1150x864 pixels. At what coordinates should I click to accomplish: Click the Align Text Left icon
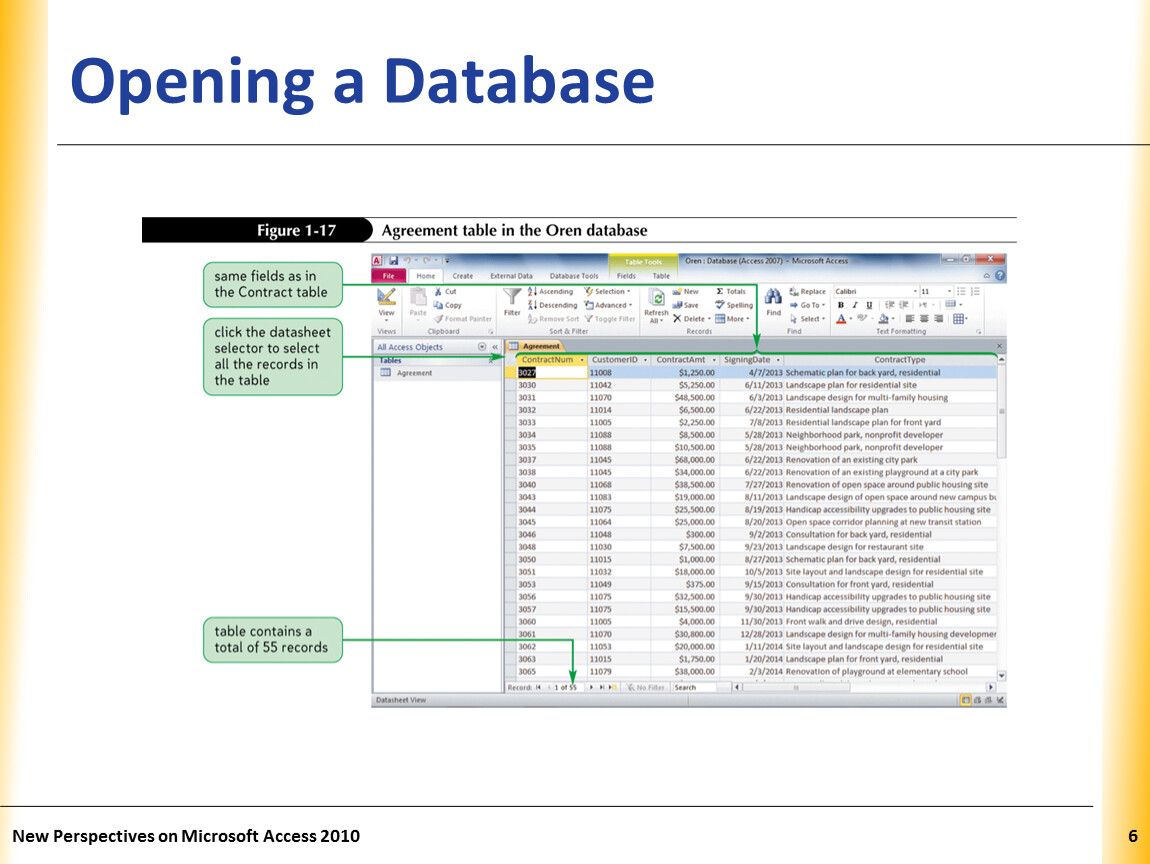[909, 319]
